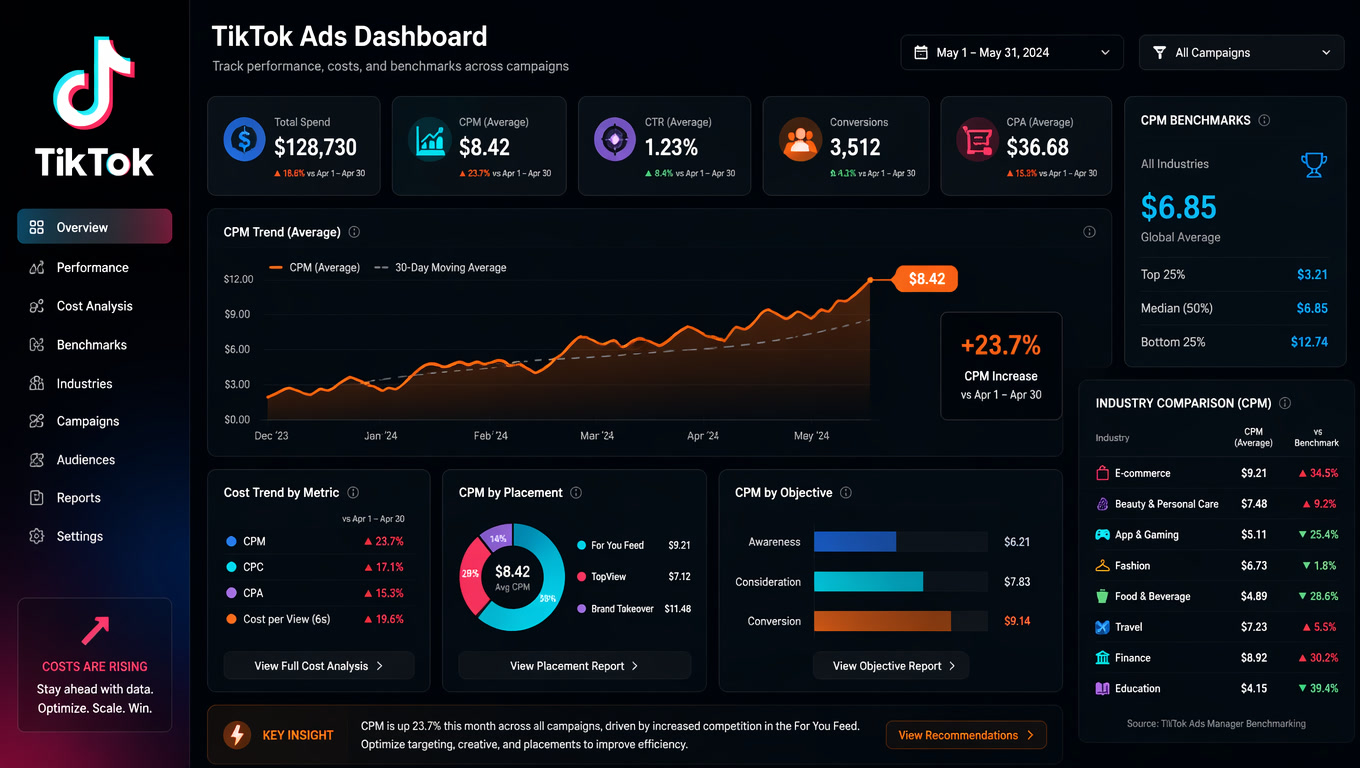Click the info icon next to Industry Comparison
The image size is (1360, 768).
(x=1285, y=403)
